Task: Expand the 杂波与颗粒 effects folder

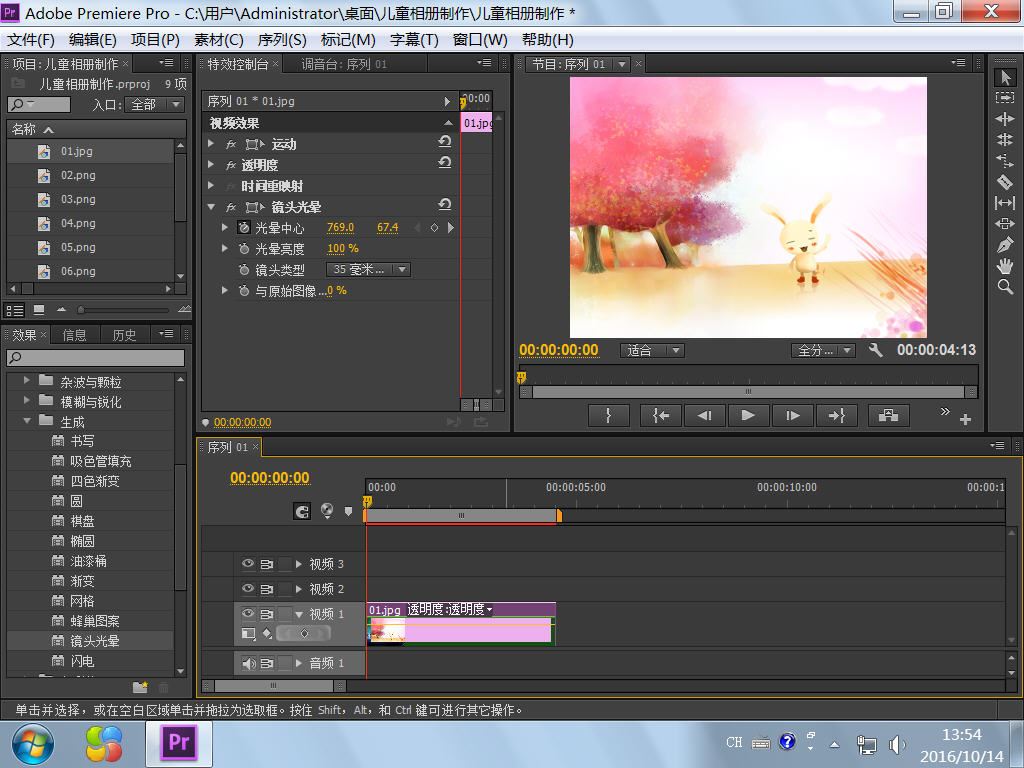Action: coord(27,379)
